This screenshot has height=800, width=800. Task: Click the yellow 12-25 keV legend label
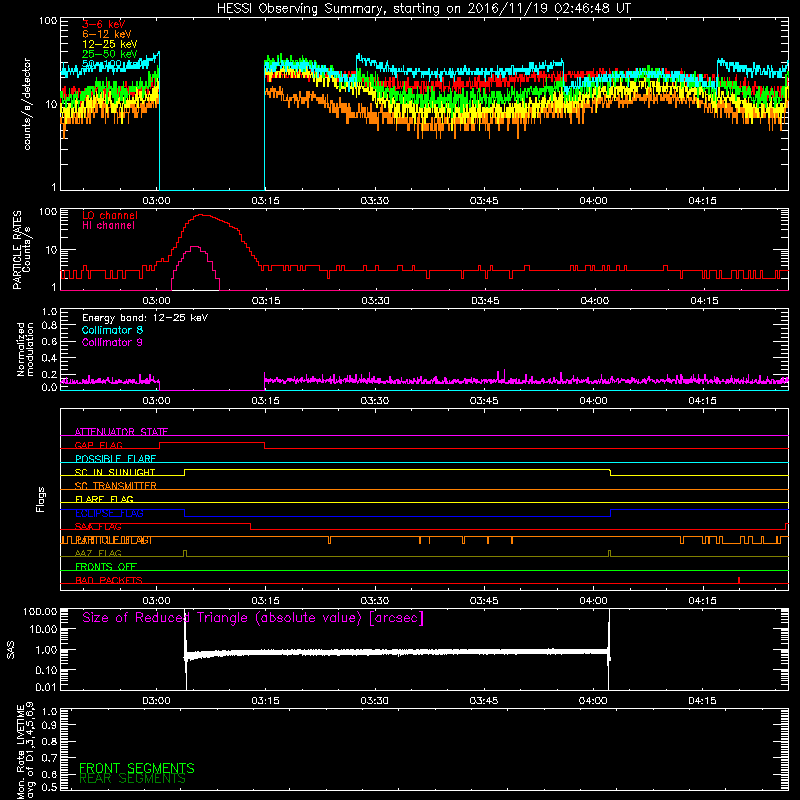[x=110, y=44]
